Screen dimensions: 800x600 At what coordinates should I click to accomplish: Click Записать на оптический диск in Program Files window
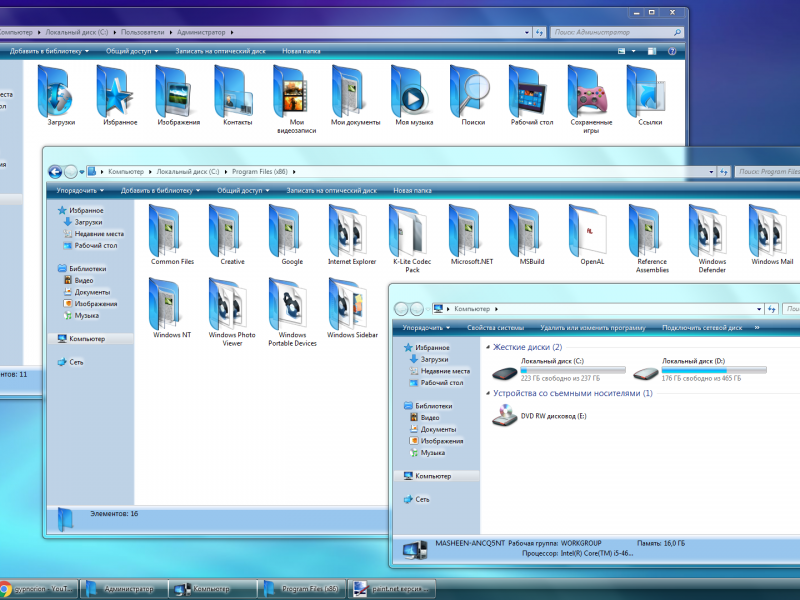pos(332,190)
